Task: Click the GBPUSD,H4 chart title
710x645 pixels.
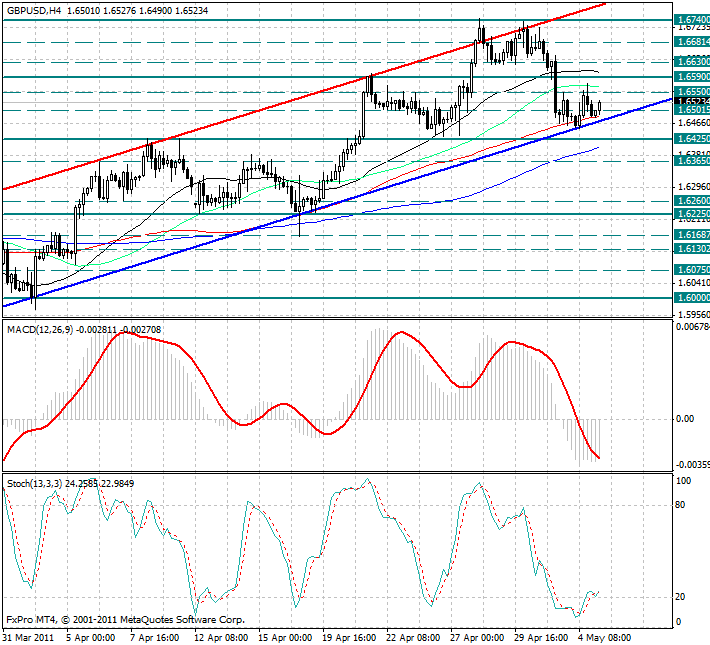Action: (x=37, y=9)
